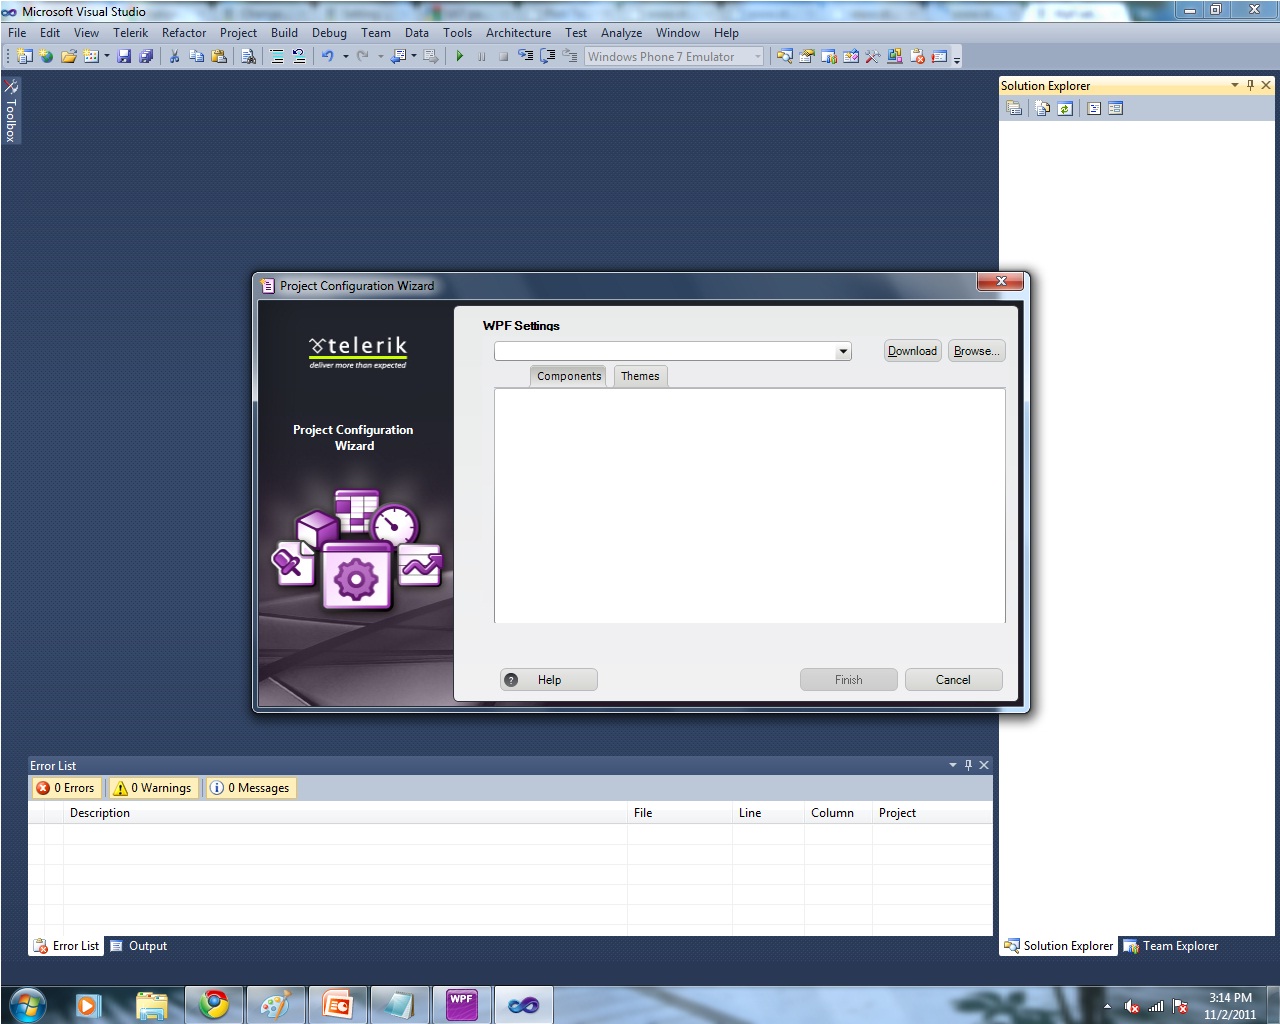Show hidden system tray icons
This screenshot has width=1280, height=1024.
click(1107, 1006)
